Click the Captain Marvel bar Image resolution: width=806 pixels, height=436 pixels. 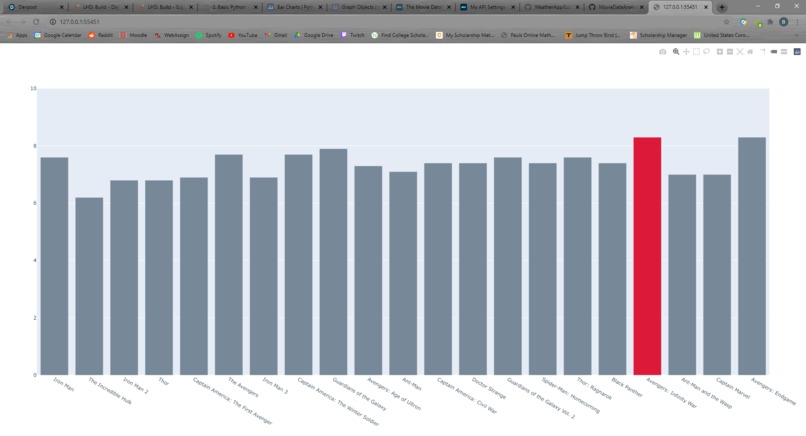point(717,275)
